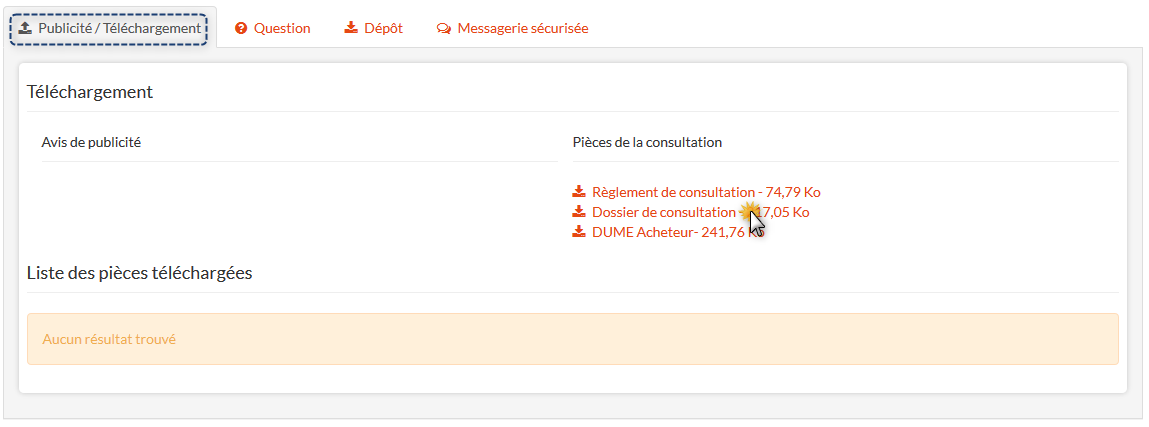Screen dimensions: 1149x427
Task: Open the Messagerie sécurisée tab
Action: (522, 29)
